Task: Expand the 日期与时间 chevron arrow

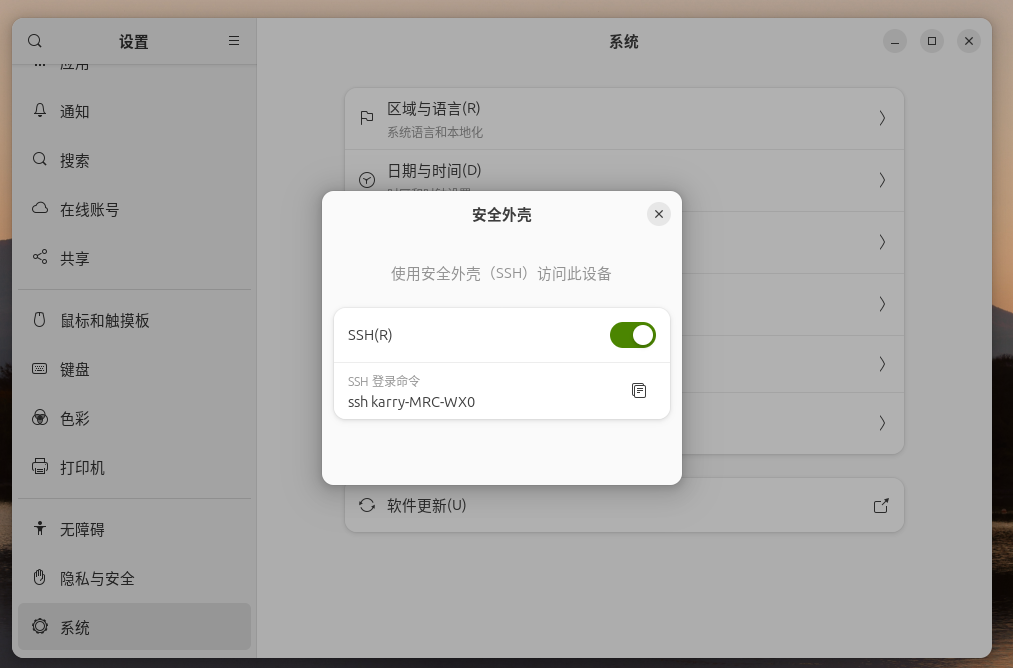Action: pos(882,180)
